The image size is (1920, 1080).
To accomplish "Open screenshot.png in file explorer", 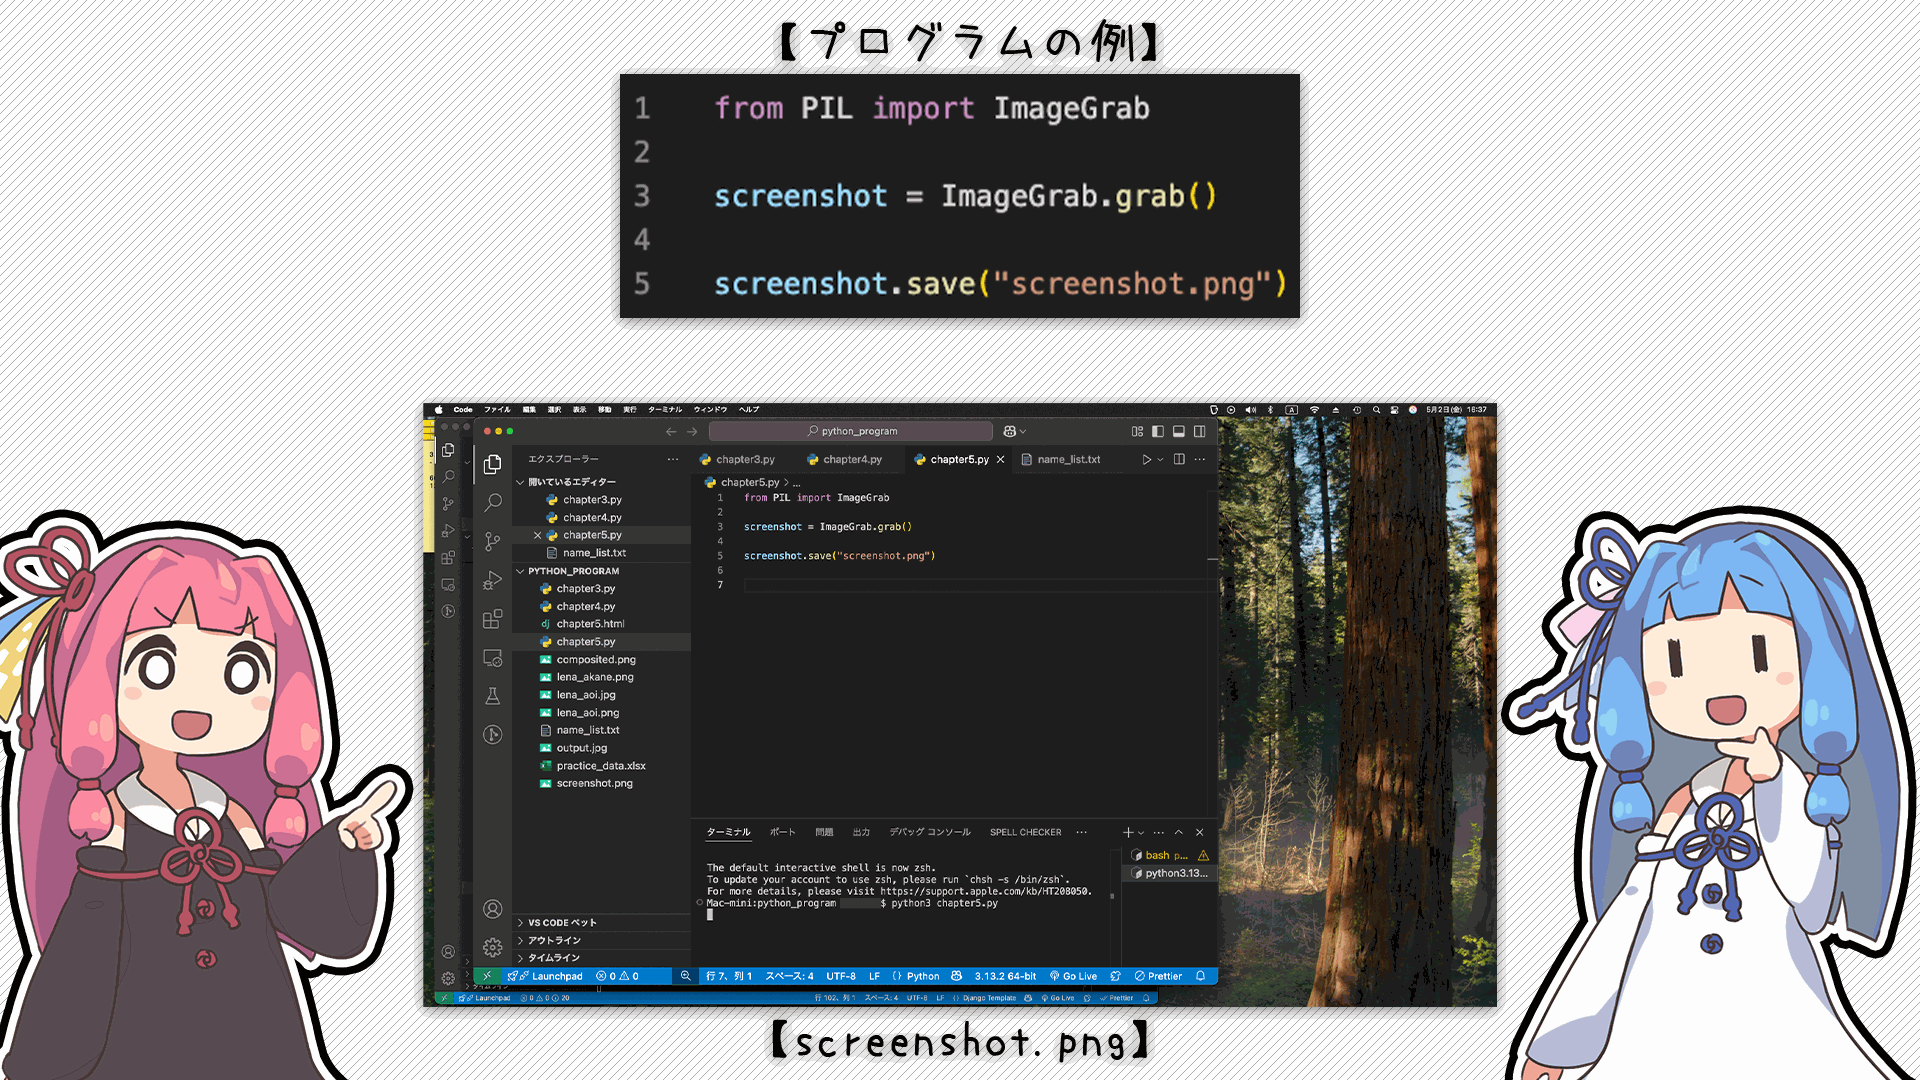I will [594, 783].
